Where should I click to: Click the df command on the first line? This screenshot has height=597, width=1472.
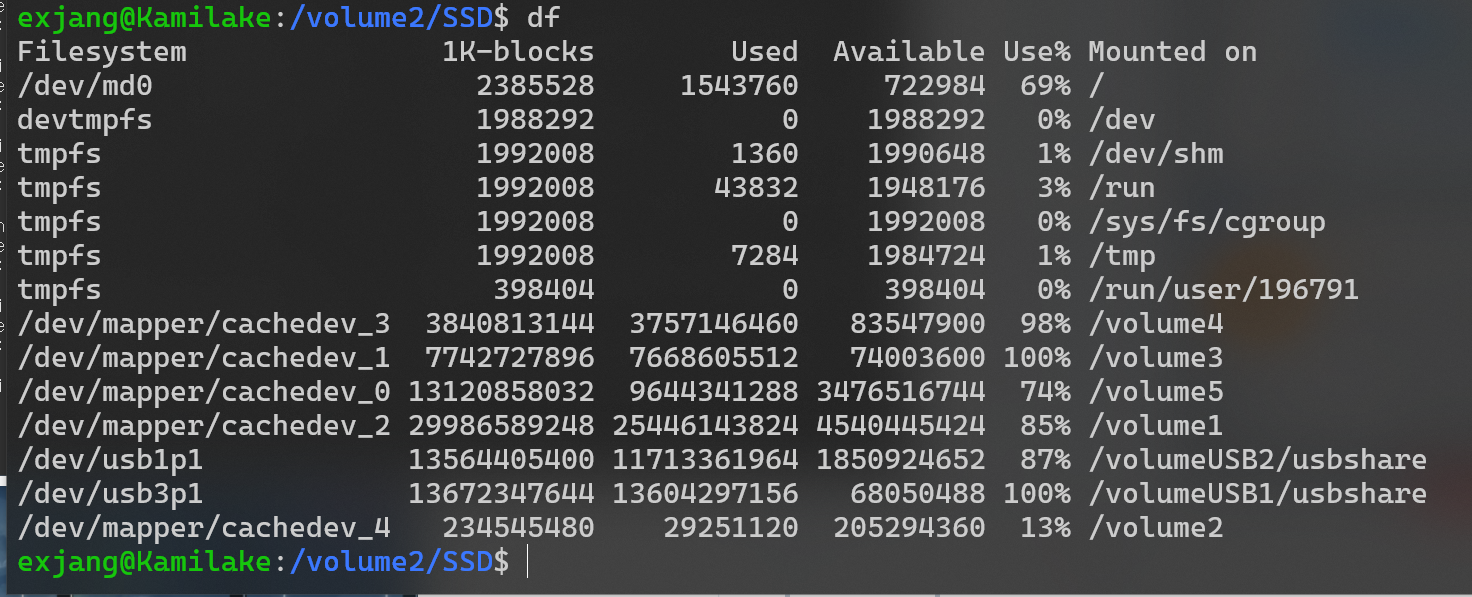543,18
